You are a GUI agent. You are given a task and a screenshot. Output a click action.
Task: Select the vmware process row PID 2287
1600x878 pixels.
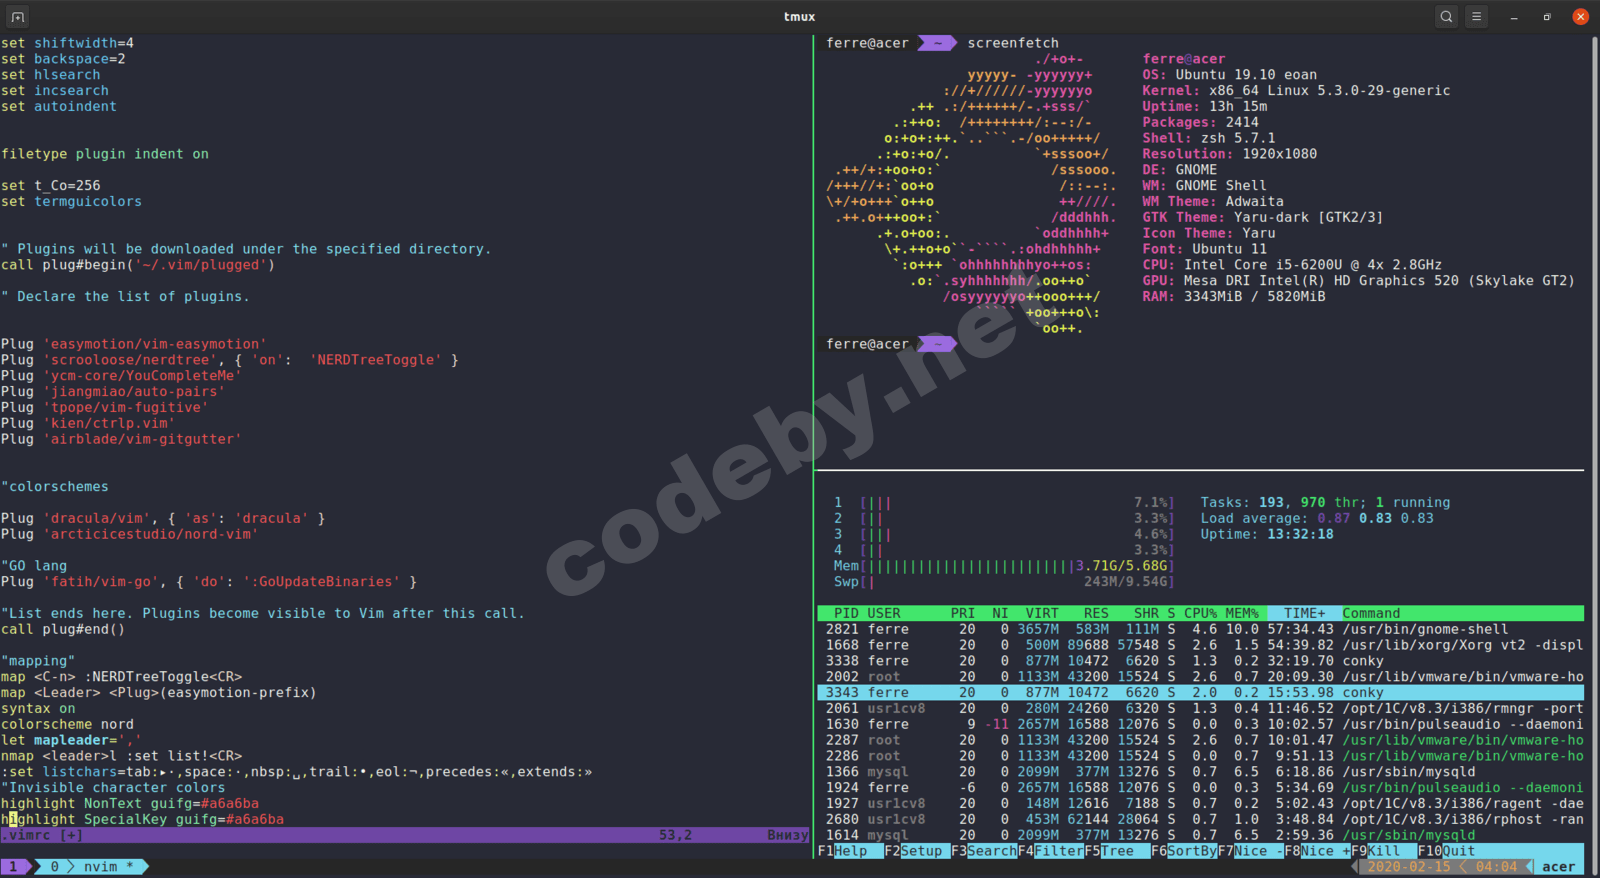click(x=1201, y=740)
